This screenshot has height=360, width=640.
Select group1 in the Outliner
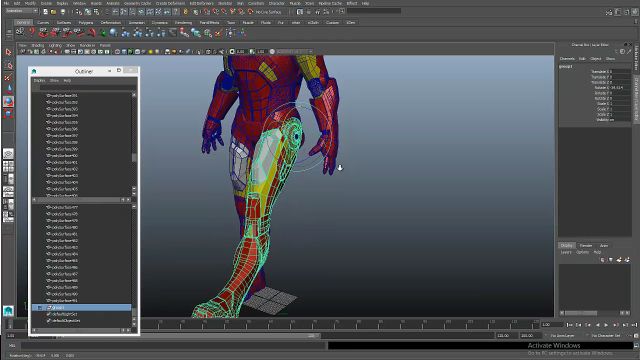(82, 308)
